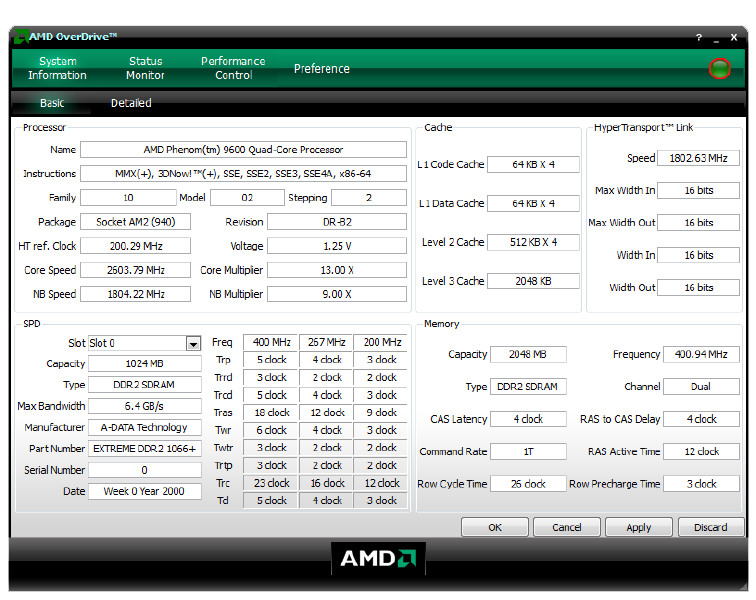Click the Command Rate value 1T

[x=528, y=452]
